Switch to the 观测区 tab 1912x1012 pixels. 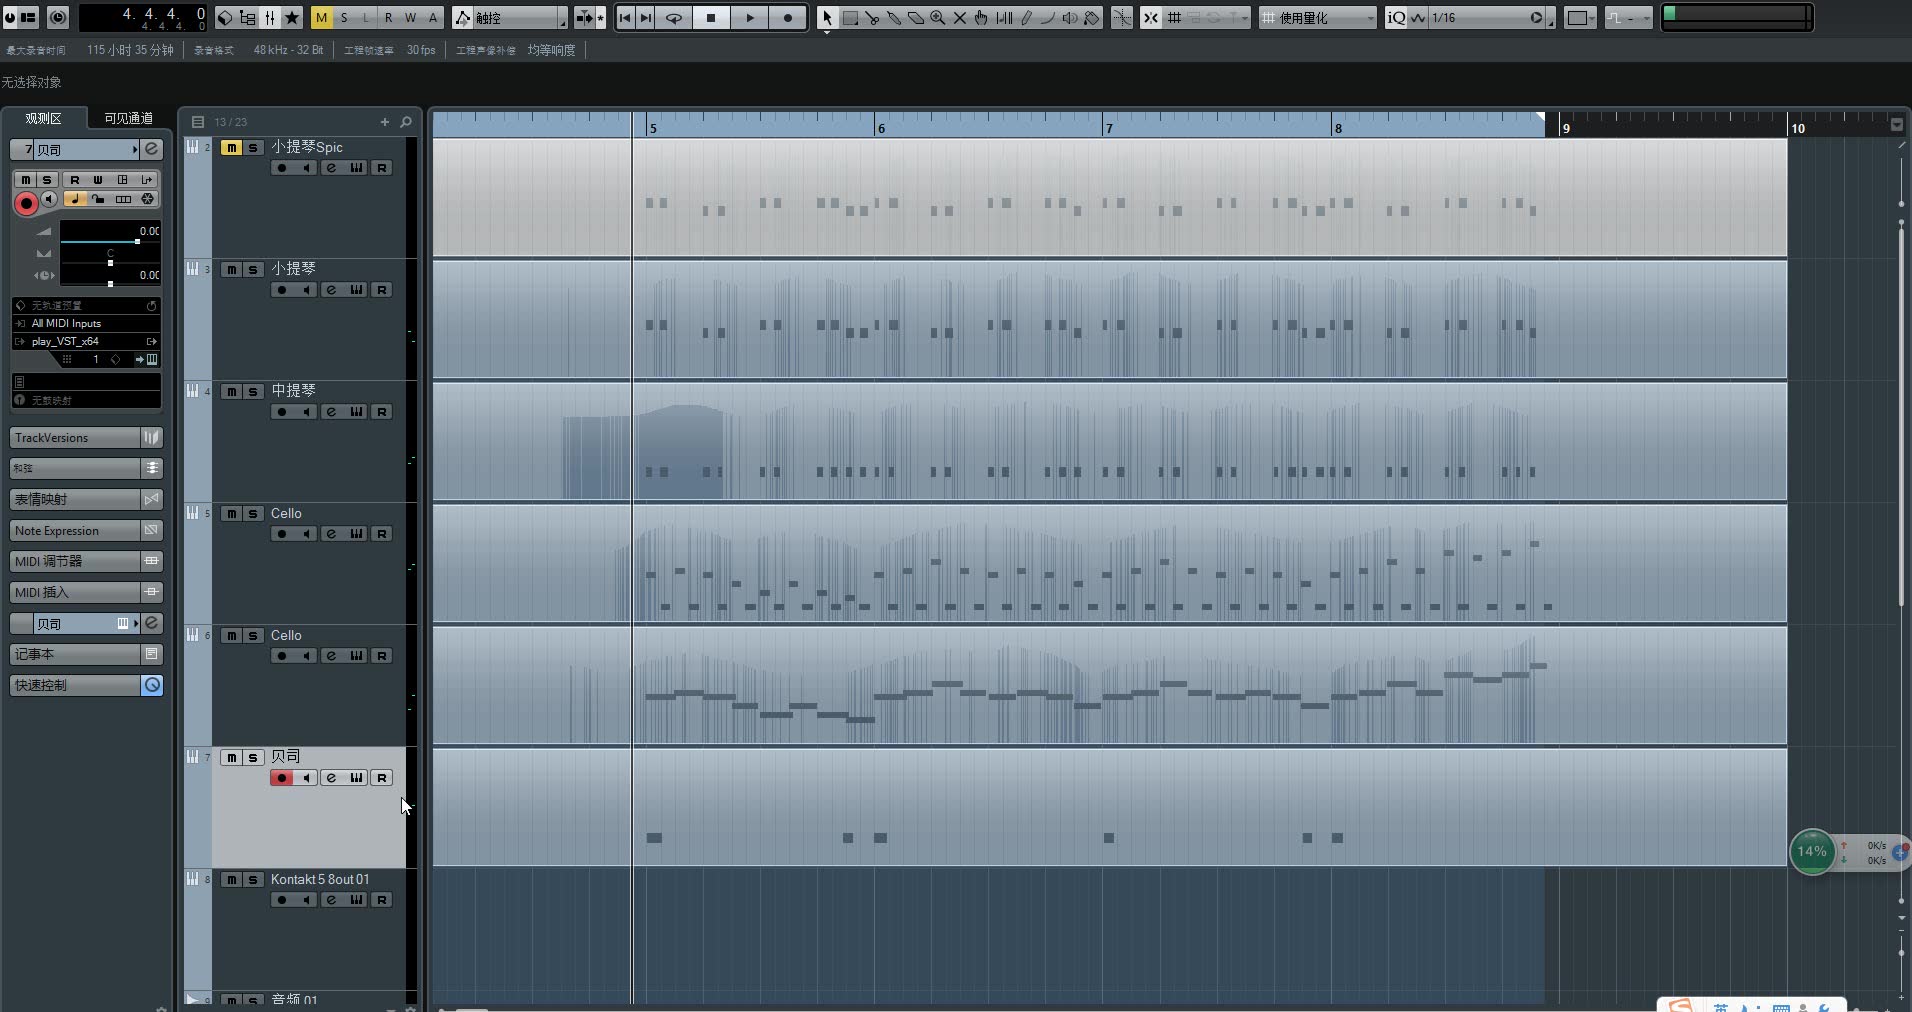point(43,118)
